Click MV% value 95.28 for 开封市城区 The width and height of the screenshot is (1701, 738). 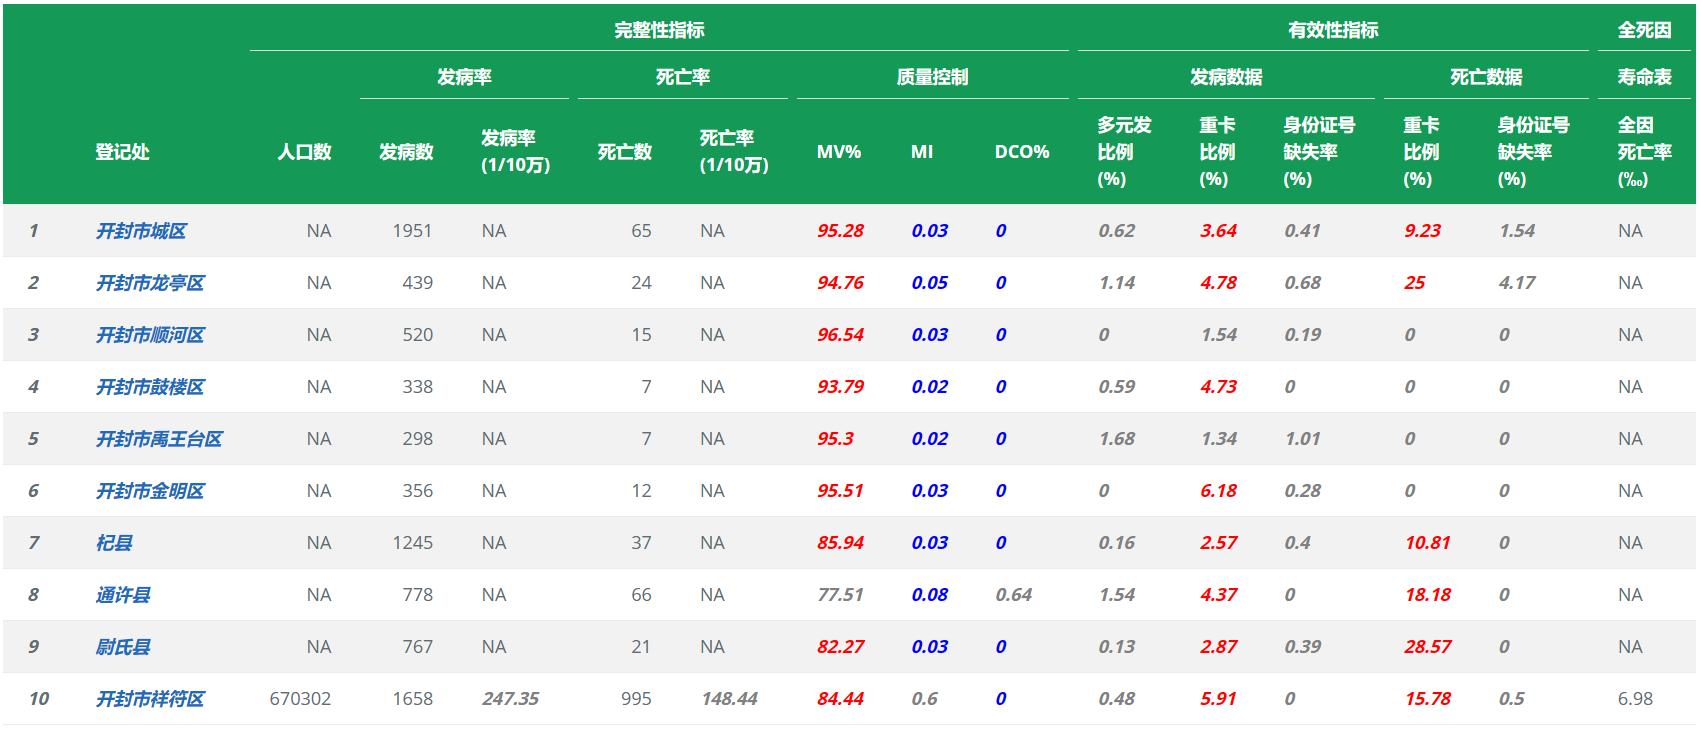(840, 231)
